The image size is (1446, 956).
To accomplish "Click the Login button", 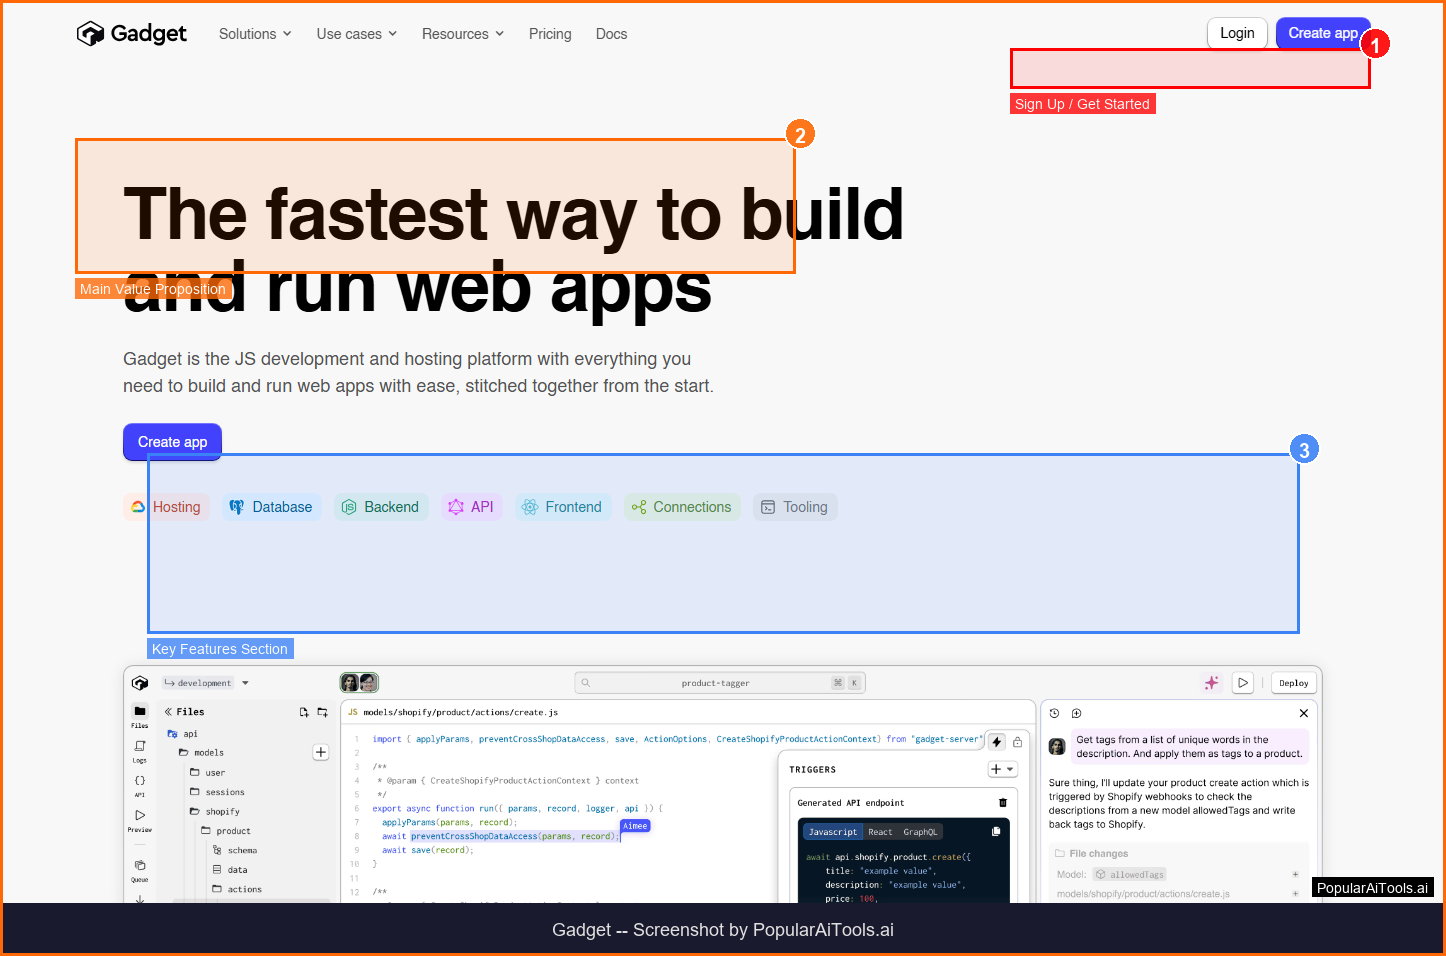I will pyautogui.click(x=1237, y=33).
